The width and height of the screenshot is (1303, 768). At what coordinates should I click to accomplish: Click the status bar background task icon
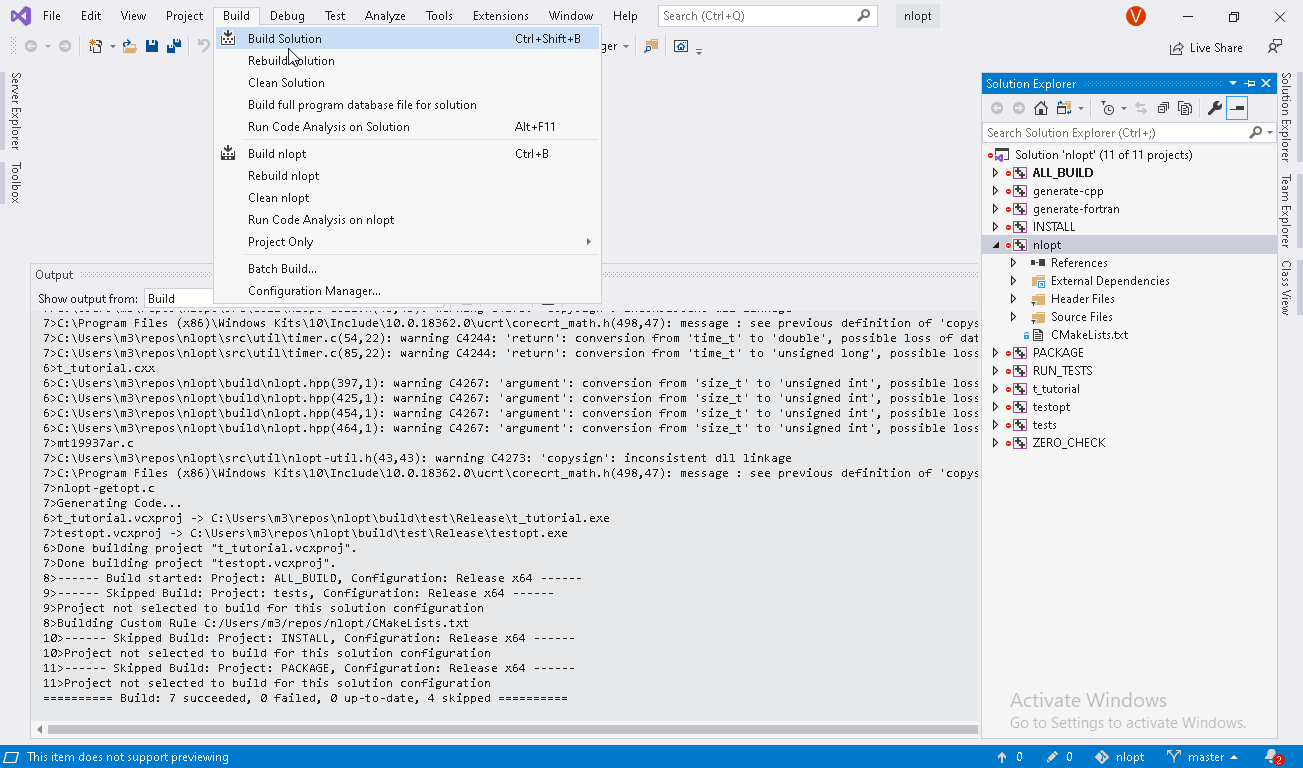coord(11,757)
